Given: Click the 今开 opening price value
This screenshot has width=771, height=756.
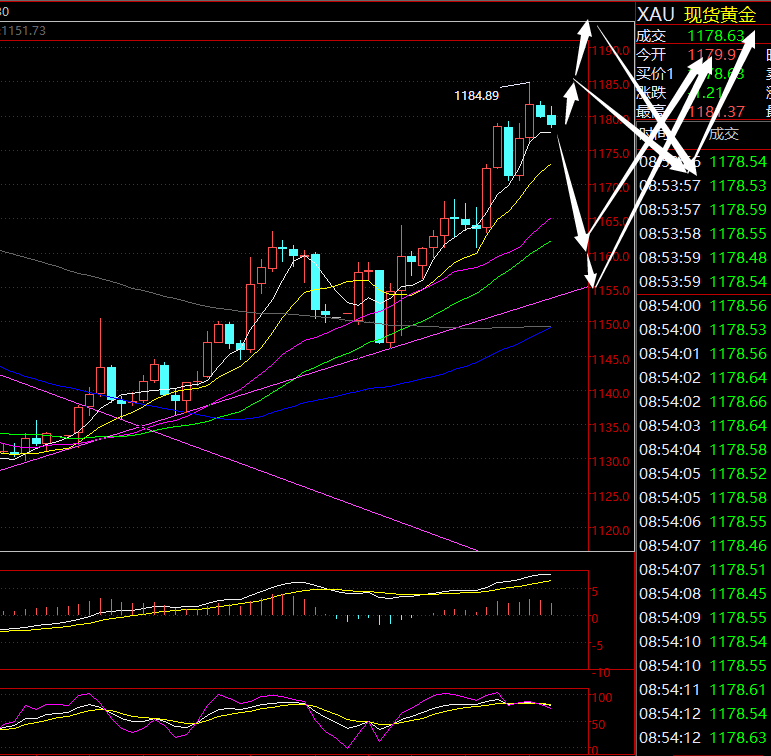Looking at the screenshot, I should point(714,55).
